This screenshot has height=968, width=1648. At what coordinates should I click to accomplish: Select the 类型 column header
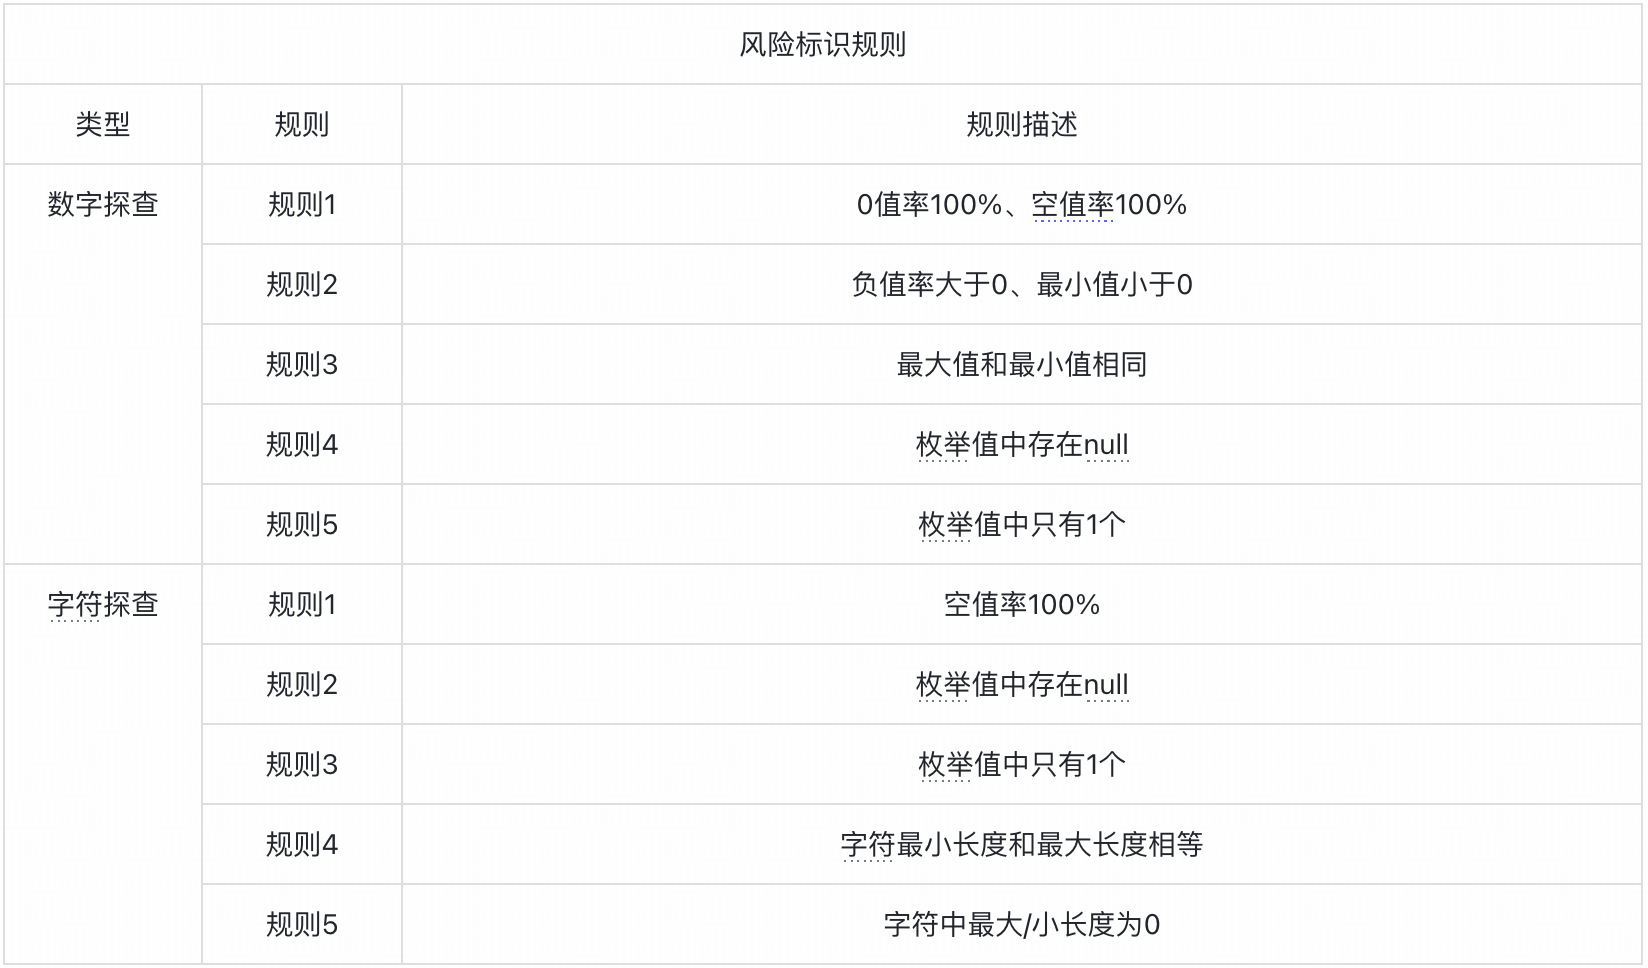pyautogui.click(x=103, y=125)
